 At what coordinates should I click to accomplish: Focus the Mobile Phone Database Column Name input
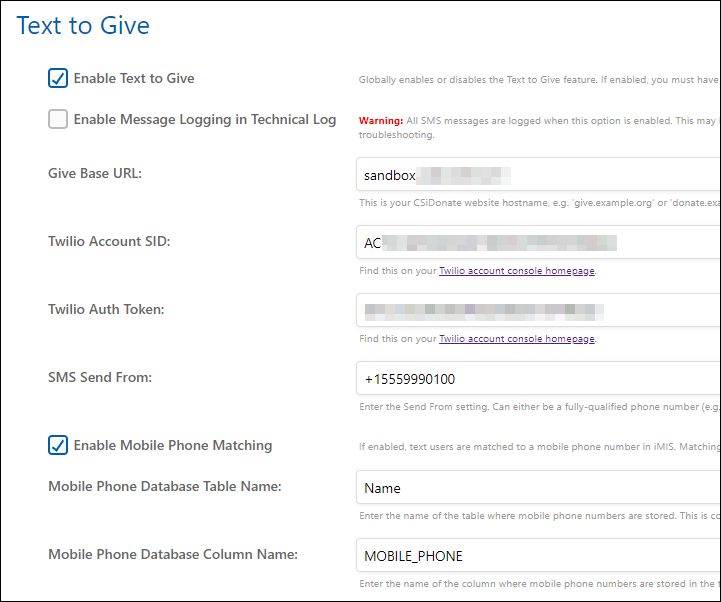tap(538, 555)
